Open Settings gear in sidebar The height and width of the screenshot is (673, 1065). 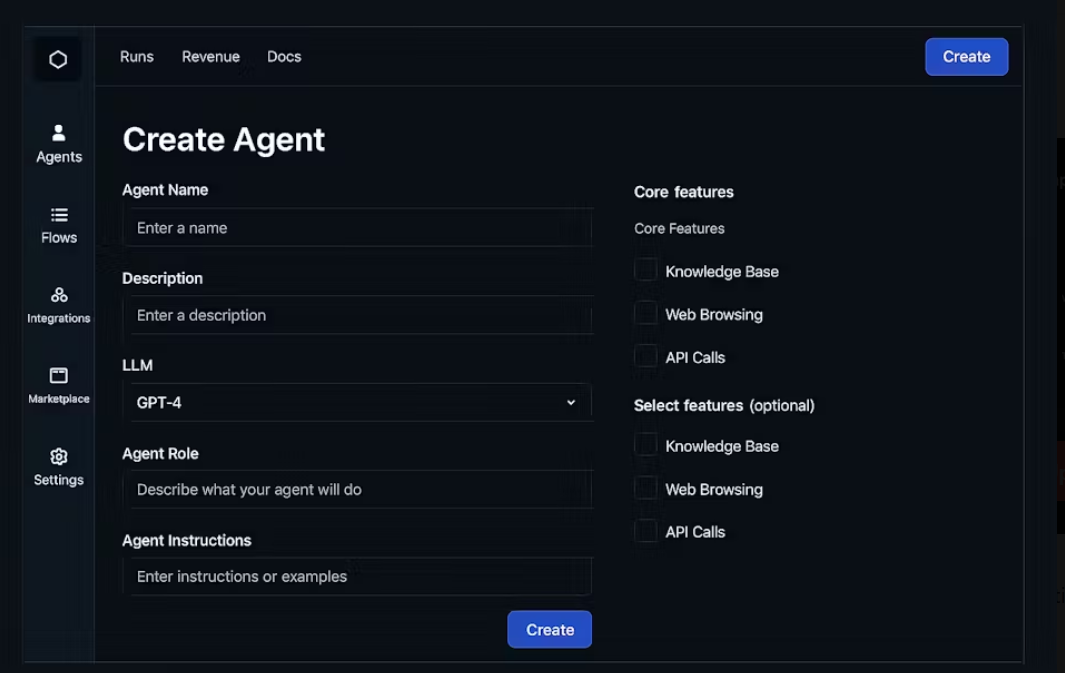[x=59, y=456]
